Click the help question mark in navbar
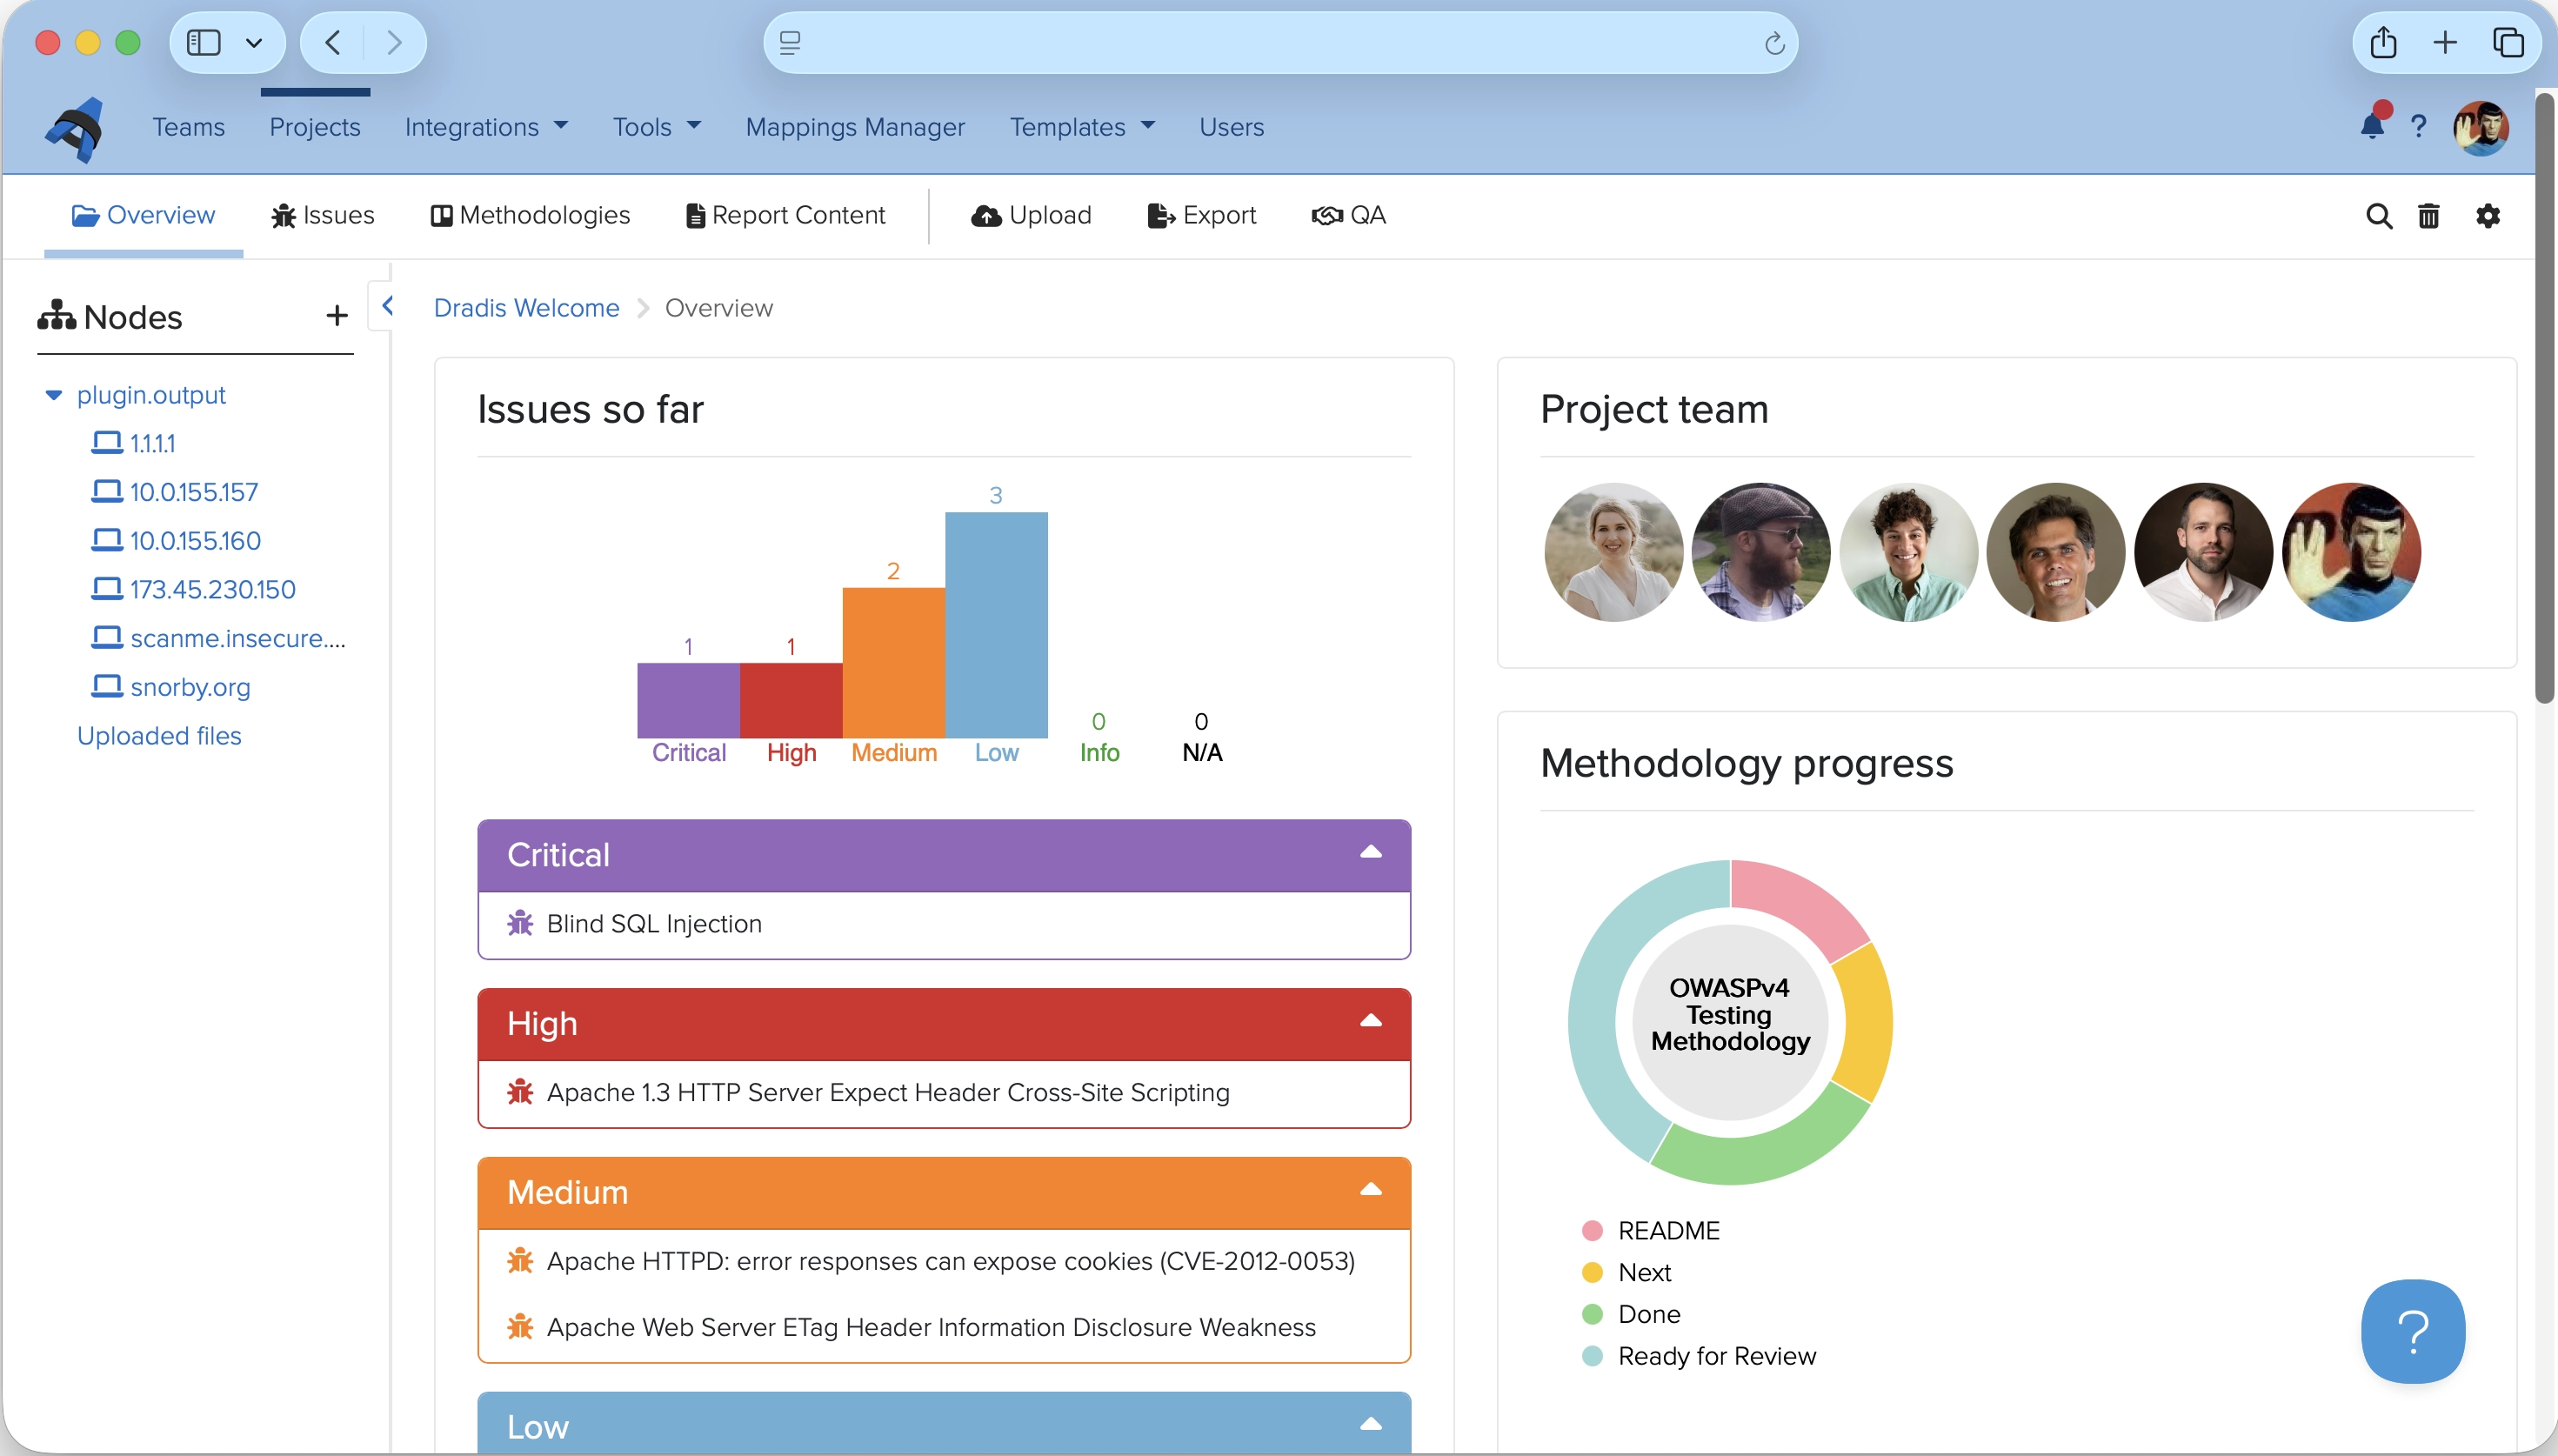2558x1456 pixels. [2418, 127]
